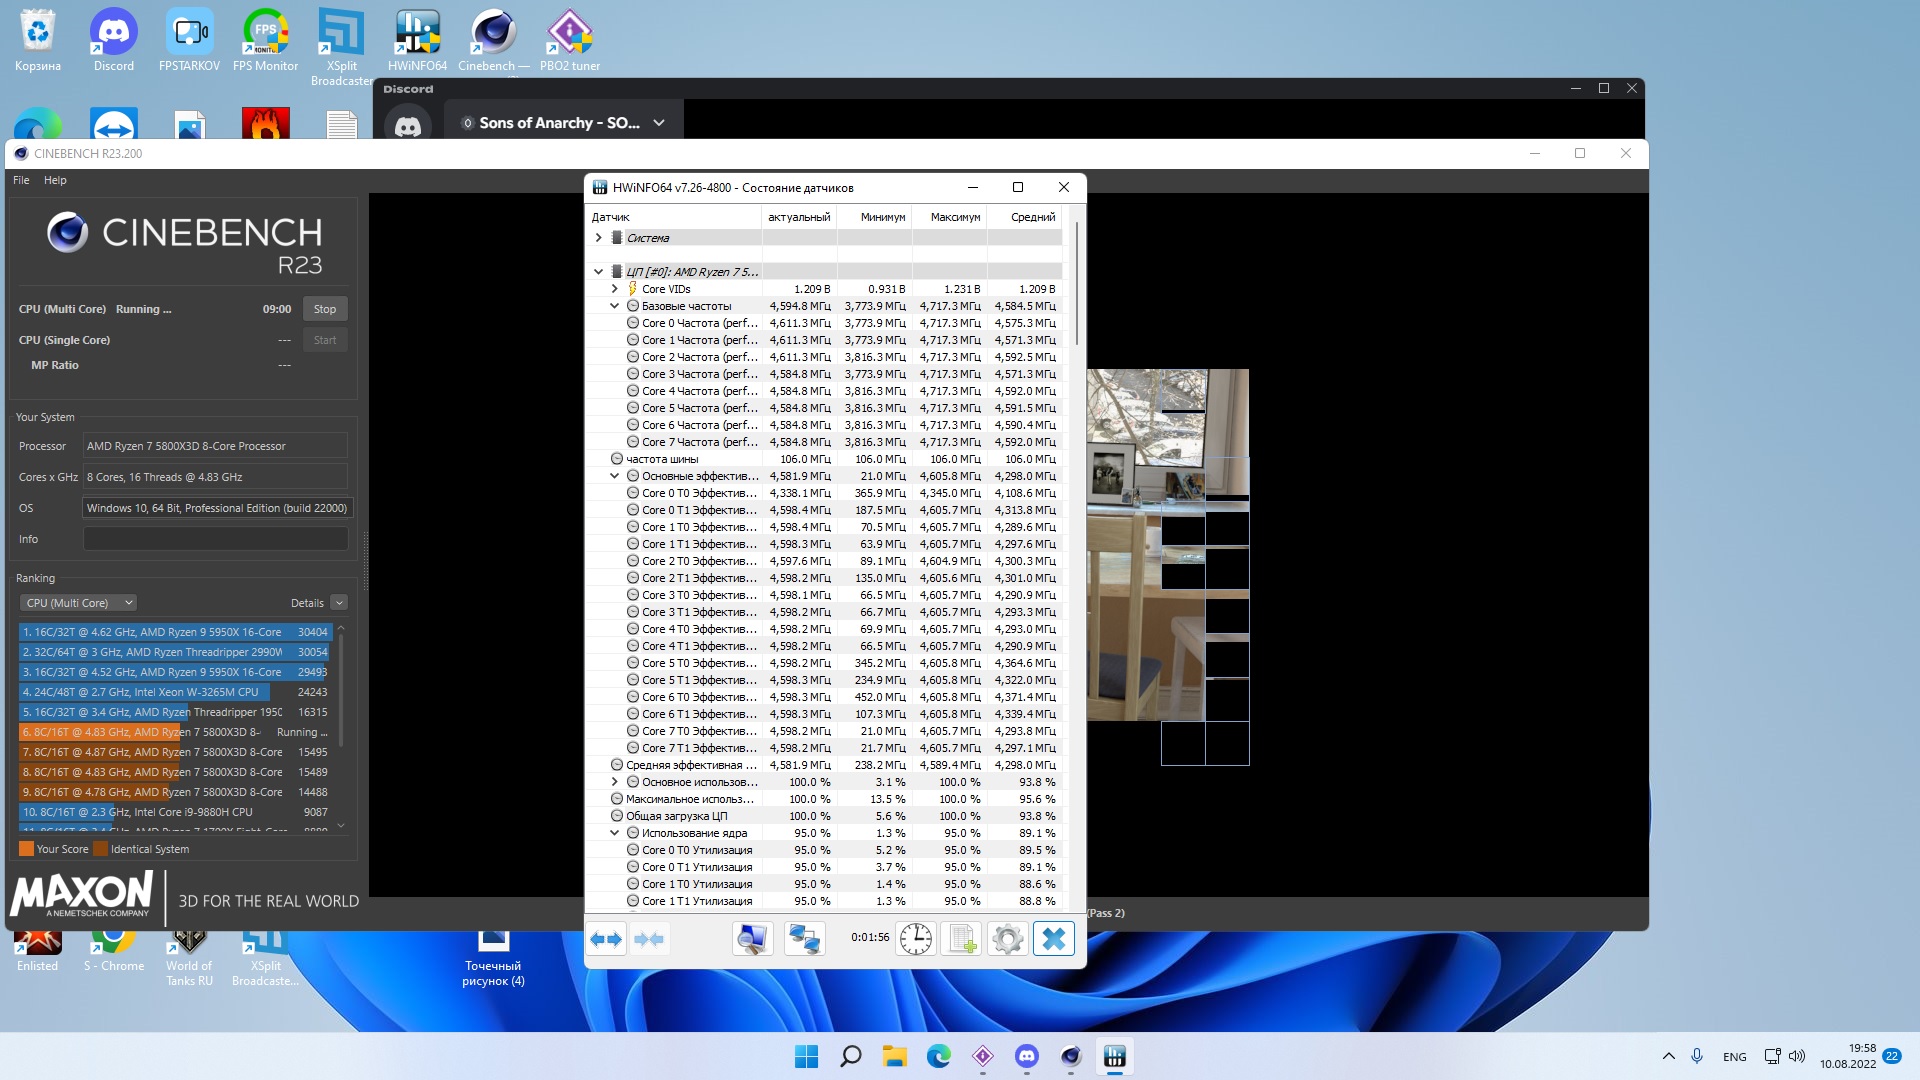
Task: Click the blue X close sensors icon
Action: point(1054,939)
